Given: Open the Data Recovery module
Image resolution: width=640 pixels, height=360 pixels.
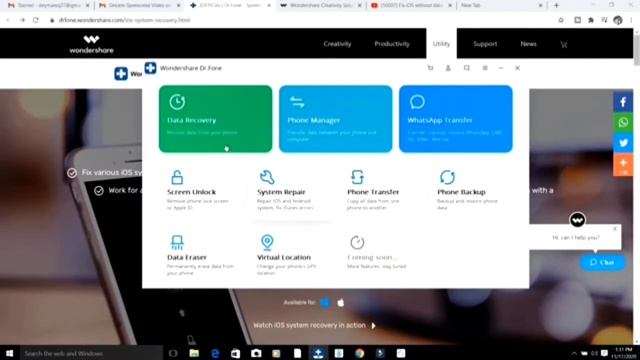Looking at the screenshot, I should (x=216, y=119).
